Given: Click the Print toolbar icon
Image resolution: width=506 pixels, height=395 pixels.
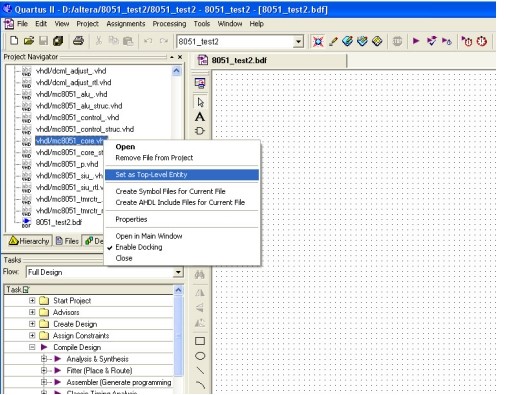Looking at the screenshot, I should click(78, 41).
